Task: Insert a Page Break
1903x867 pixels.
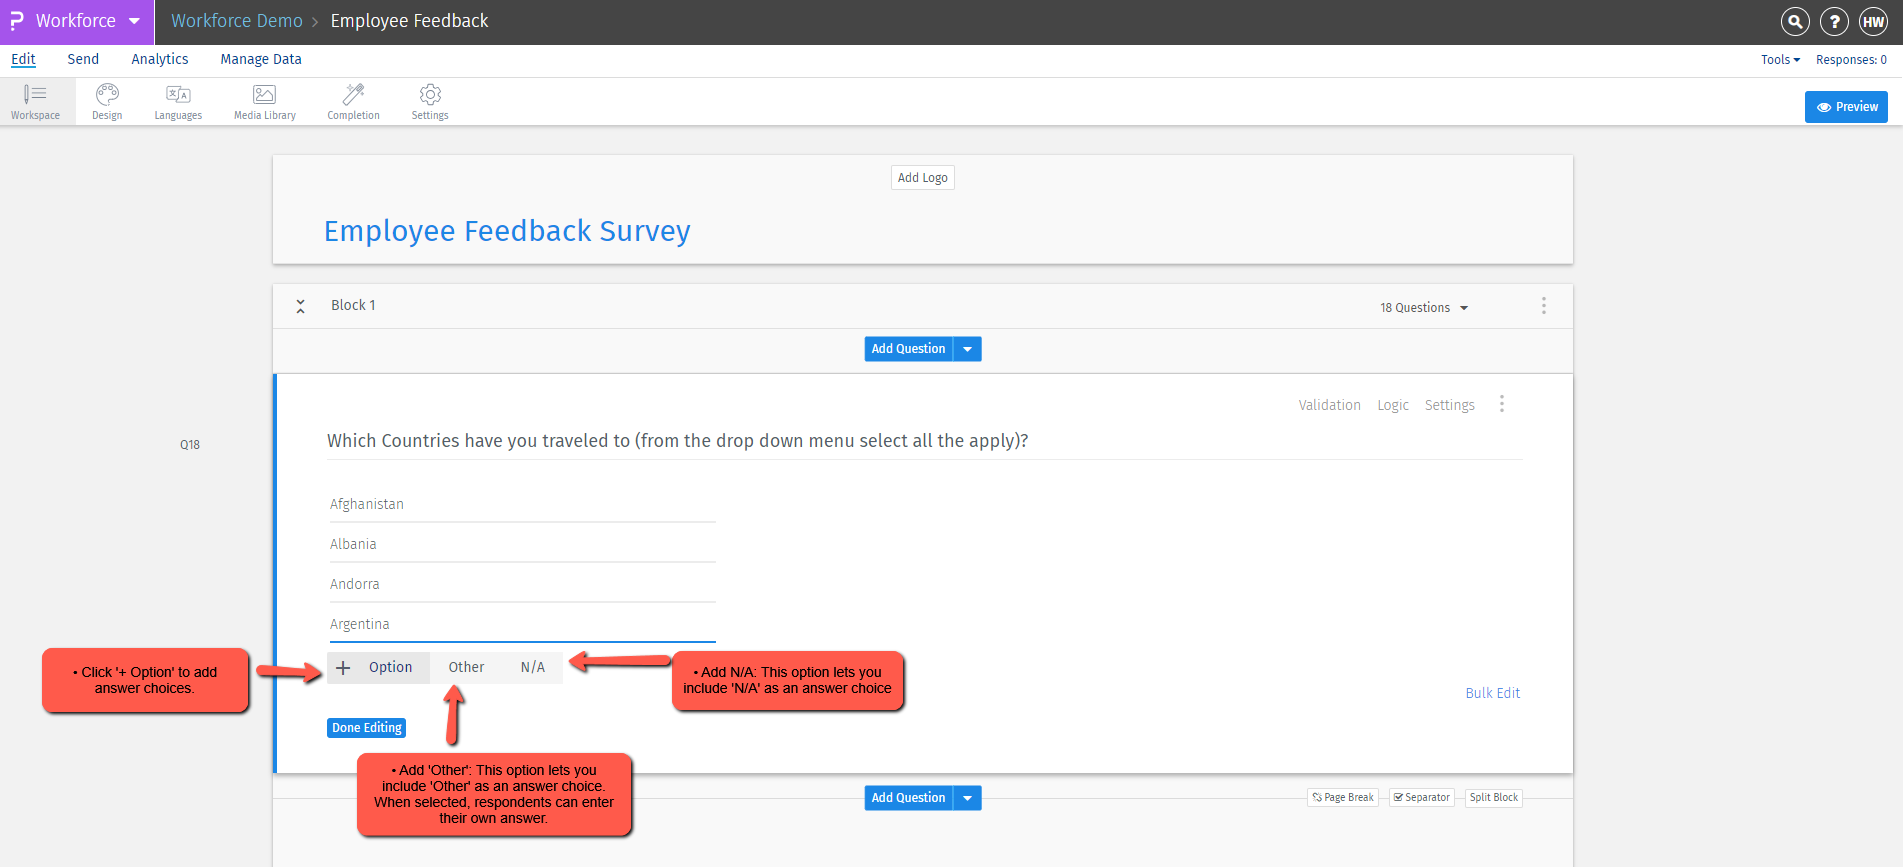Action: [1343, 798]
